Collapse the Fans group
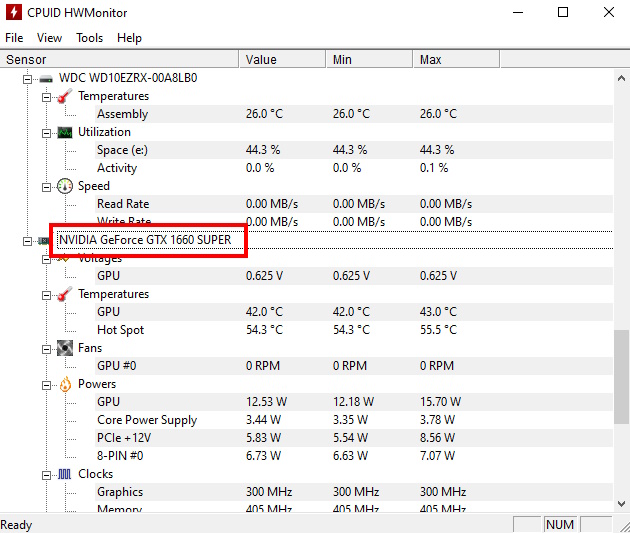The width and height of the screenshot is (630, 533). click(47, 349)
